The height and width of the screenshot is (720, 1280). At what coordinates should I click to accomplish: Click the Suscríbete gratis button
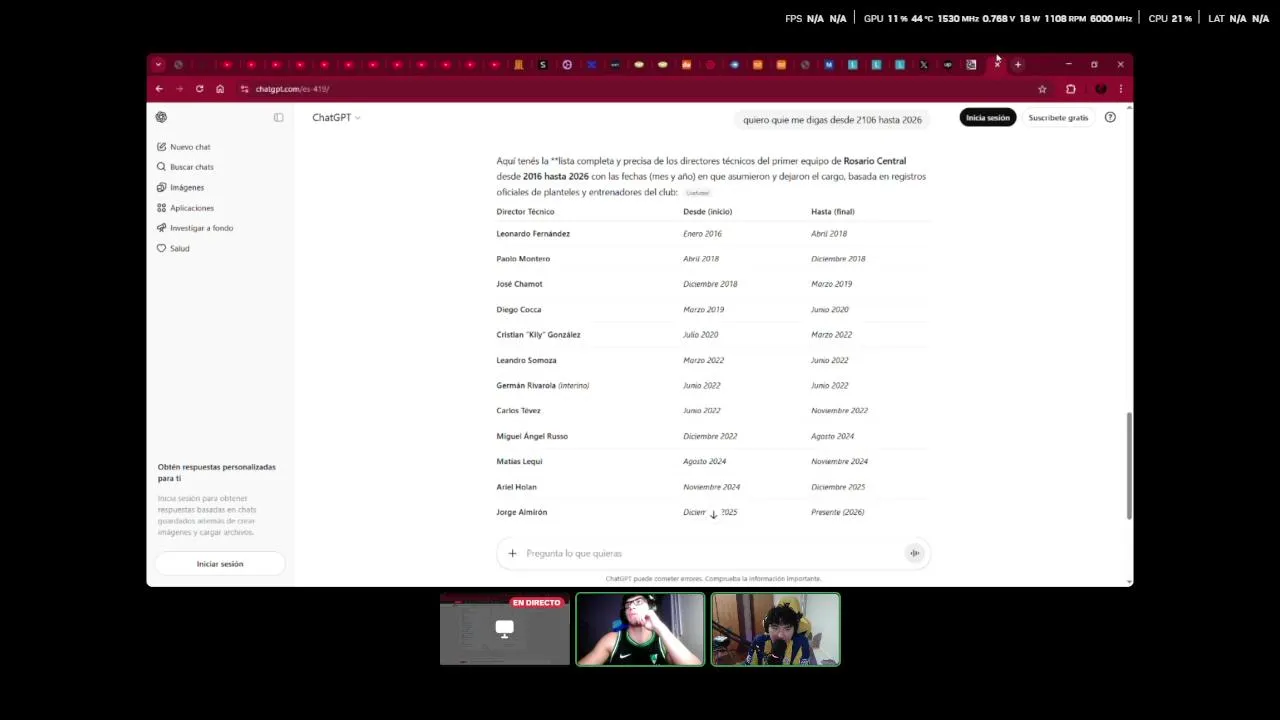tap(1058, 118)
